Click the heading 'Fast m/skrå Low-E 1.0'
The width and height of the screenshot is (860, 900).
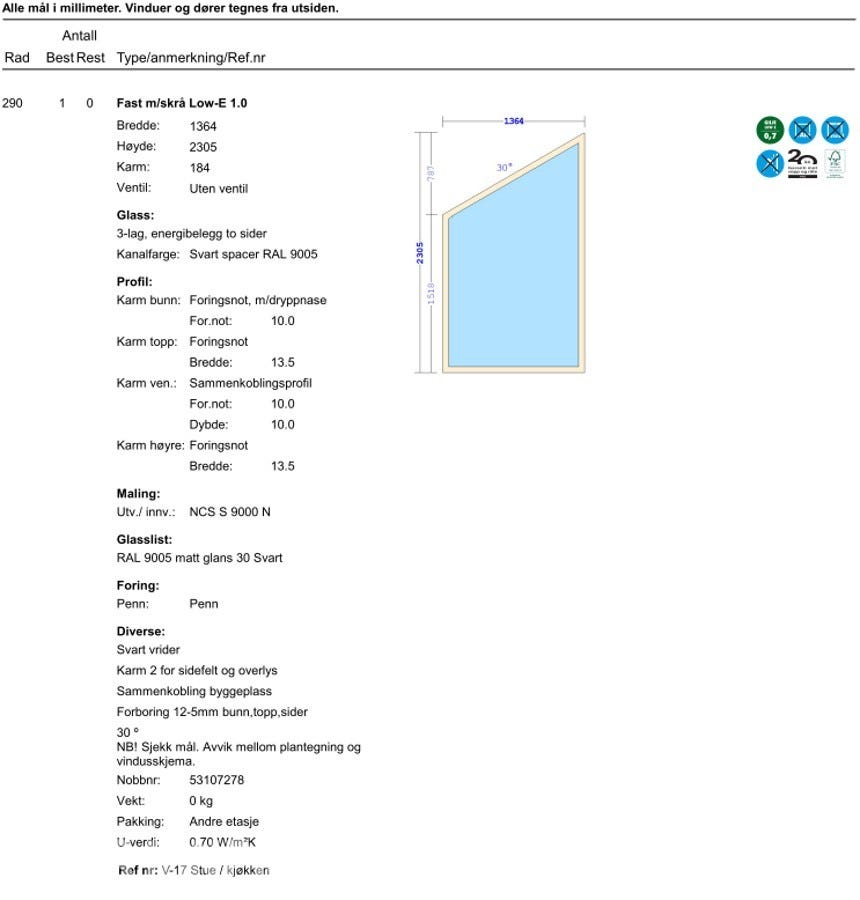[x=181, y=103]
